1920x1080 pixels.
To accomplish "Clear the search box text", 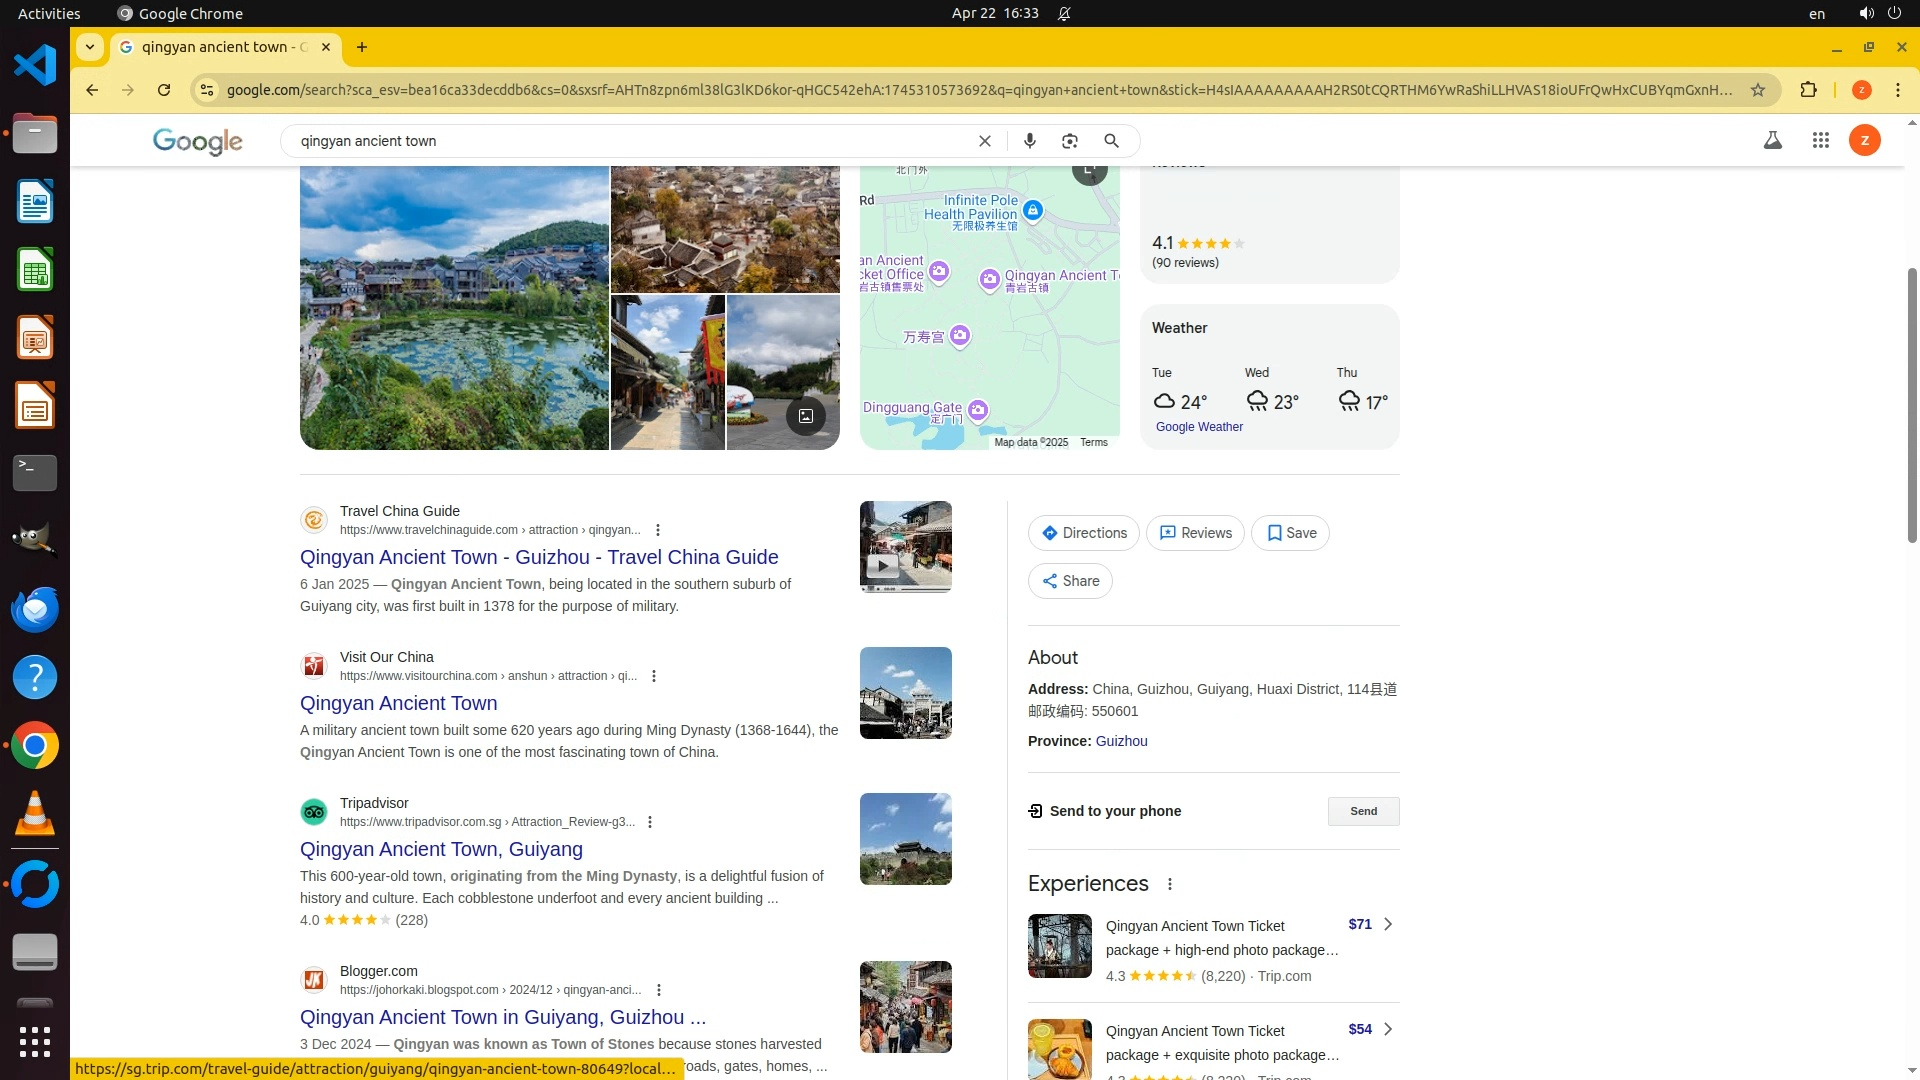I will point(984,141).
